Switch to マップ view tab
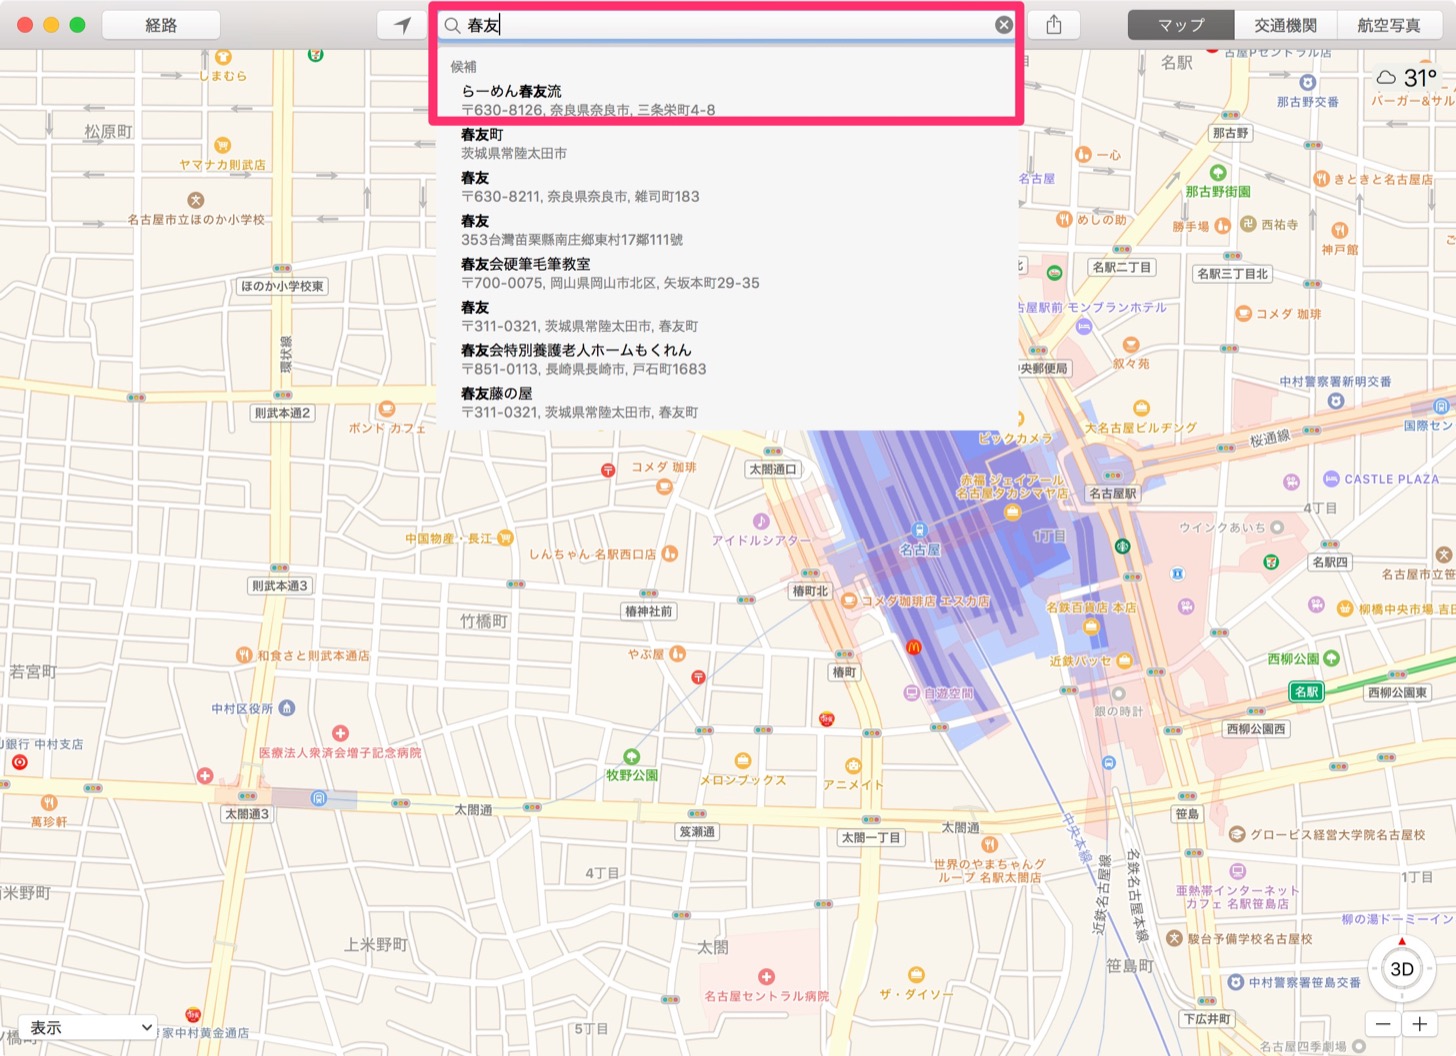This screenshot has height=1056, width=1456. click(1181, 25)
